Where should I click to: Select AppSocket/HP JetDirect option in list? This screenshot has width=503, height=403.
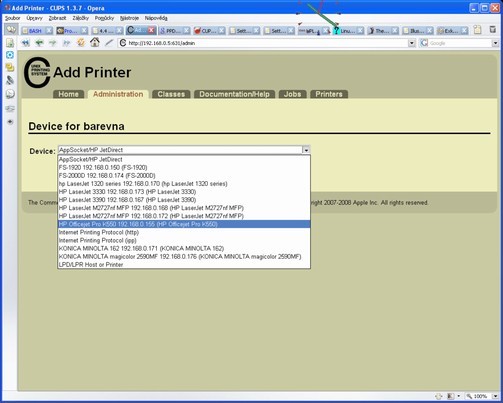[x=184, y=159]
